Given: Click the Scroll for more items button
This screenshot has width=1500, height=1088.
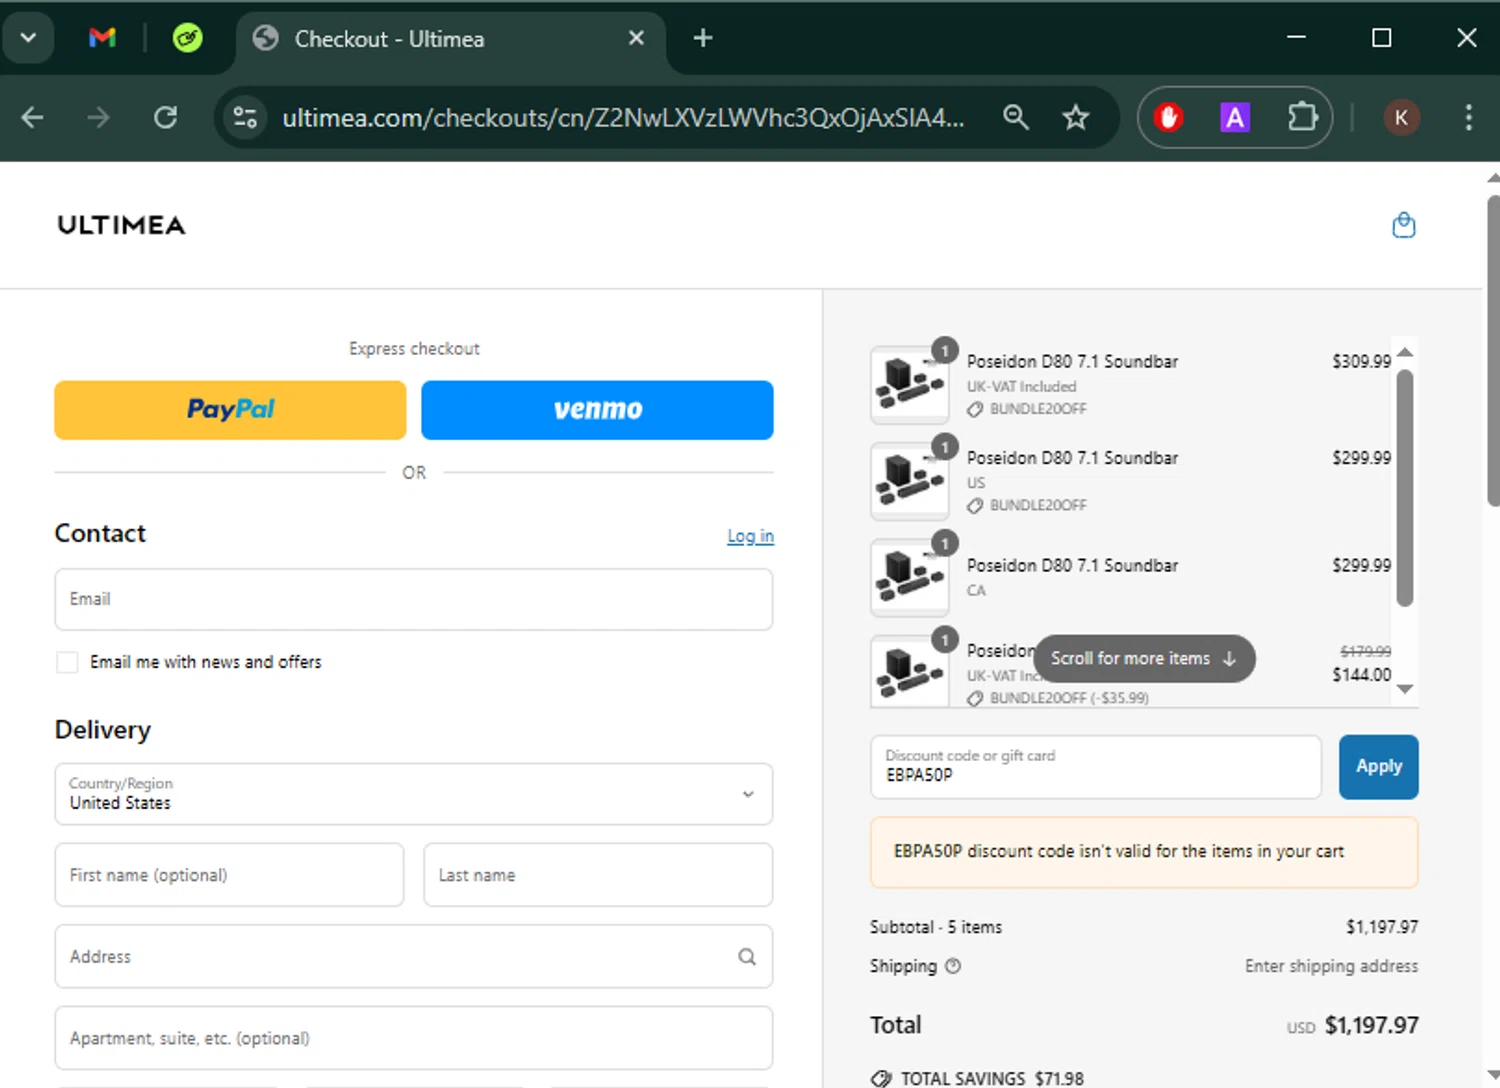Looking at the screenshot, I should (x=1144, y=659).
